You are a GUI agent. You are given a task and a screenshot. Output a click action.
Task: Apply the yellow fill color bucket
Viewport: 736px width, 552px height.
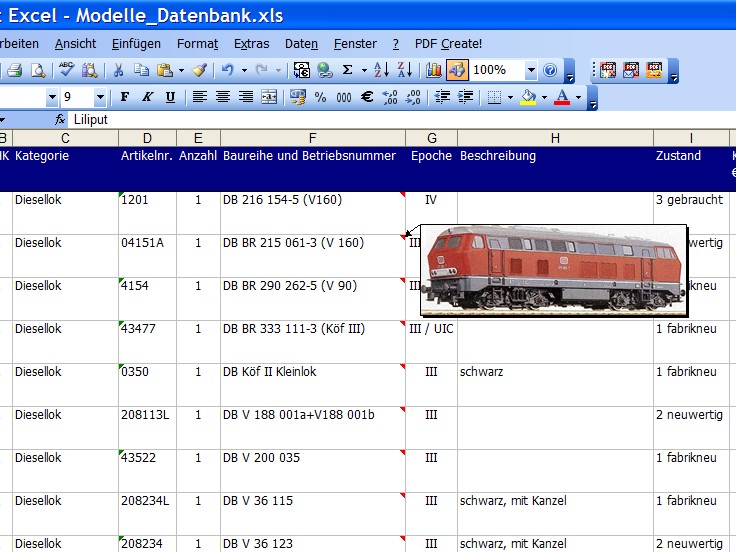[x=529, y=97]
